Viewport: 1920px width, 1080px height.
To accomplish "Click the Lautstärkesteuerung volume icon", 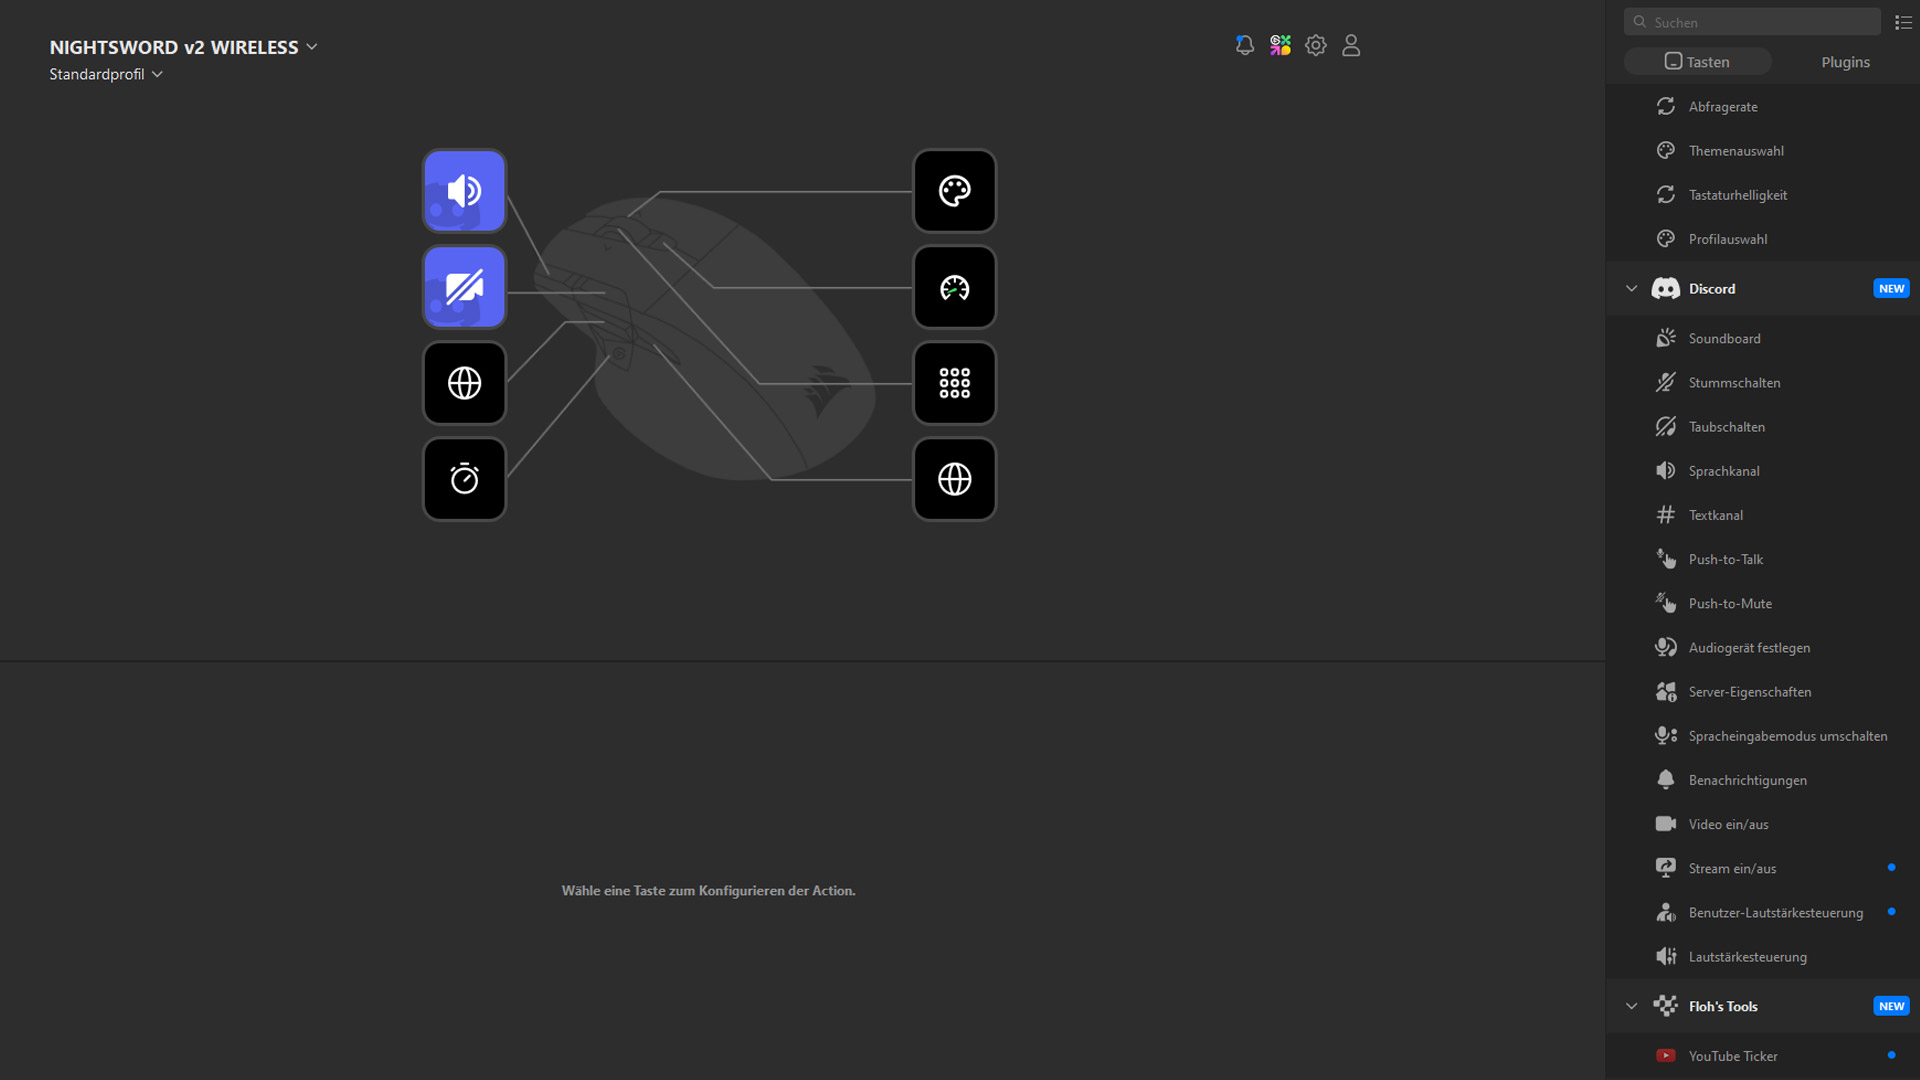I will click(x=1665, y=957).
